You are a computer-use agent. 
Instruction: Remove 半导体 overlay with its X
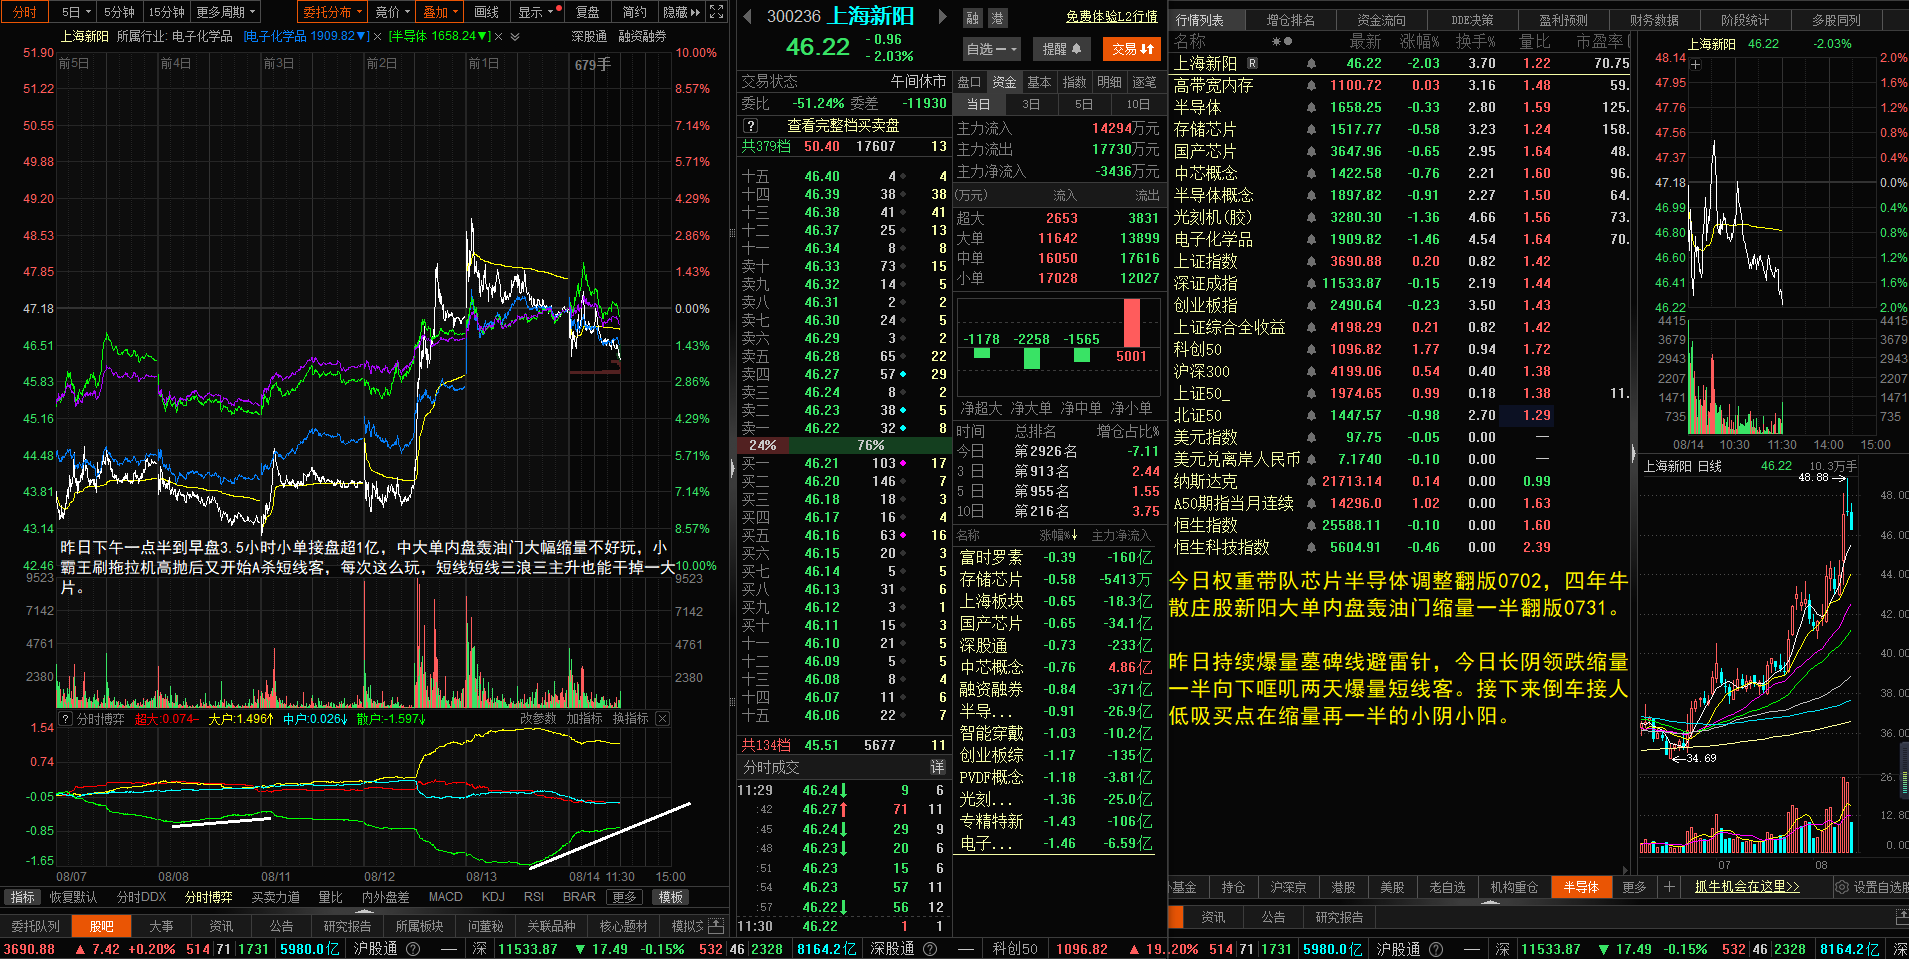coord(497,36)
